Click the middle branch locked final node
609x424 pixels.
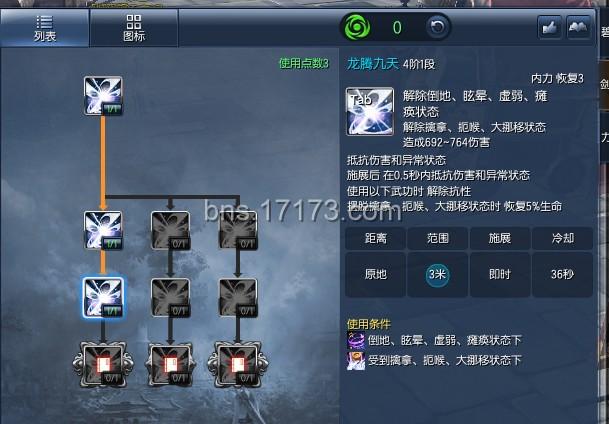click(171, 365)
